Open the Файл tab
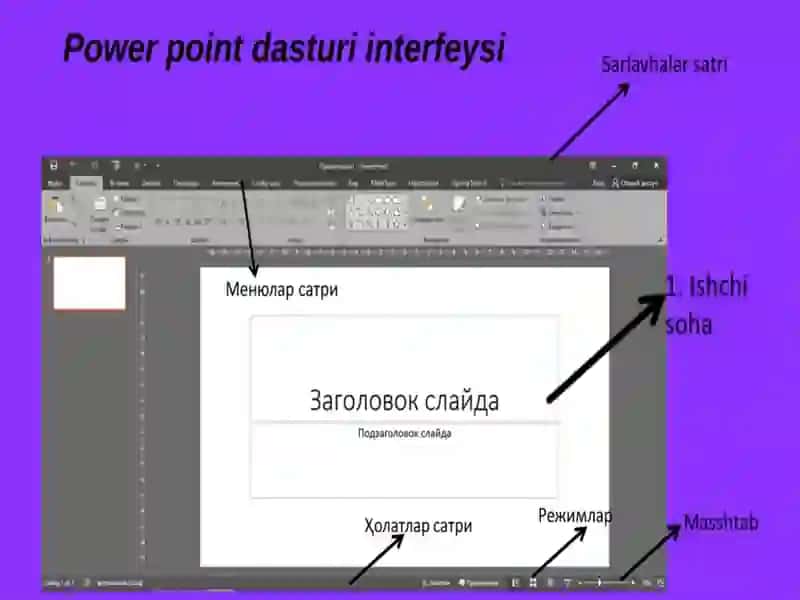 coord(55,183)
